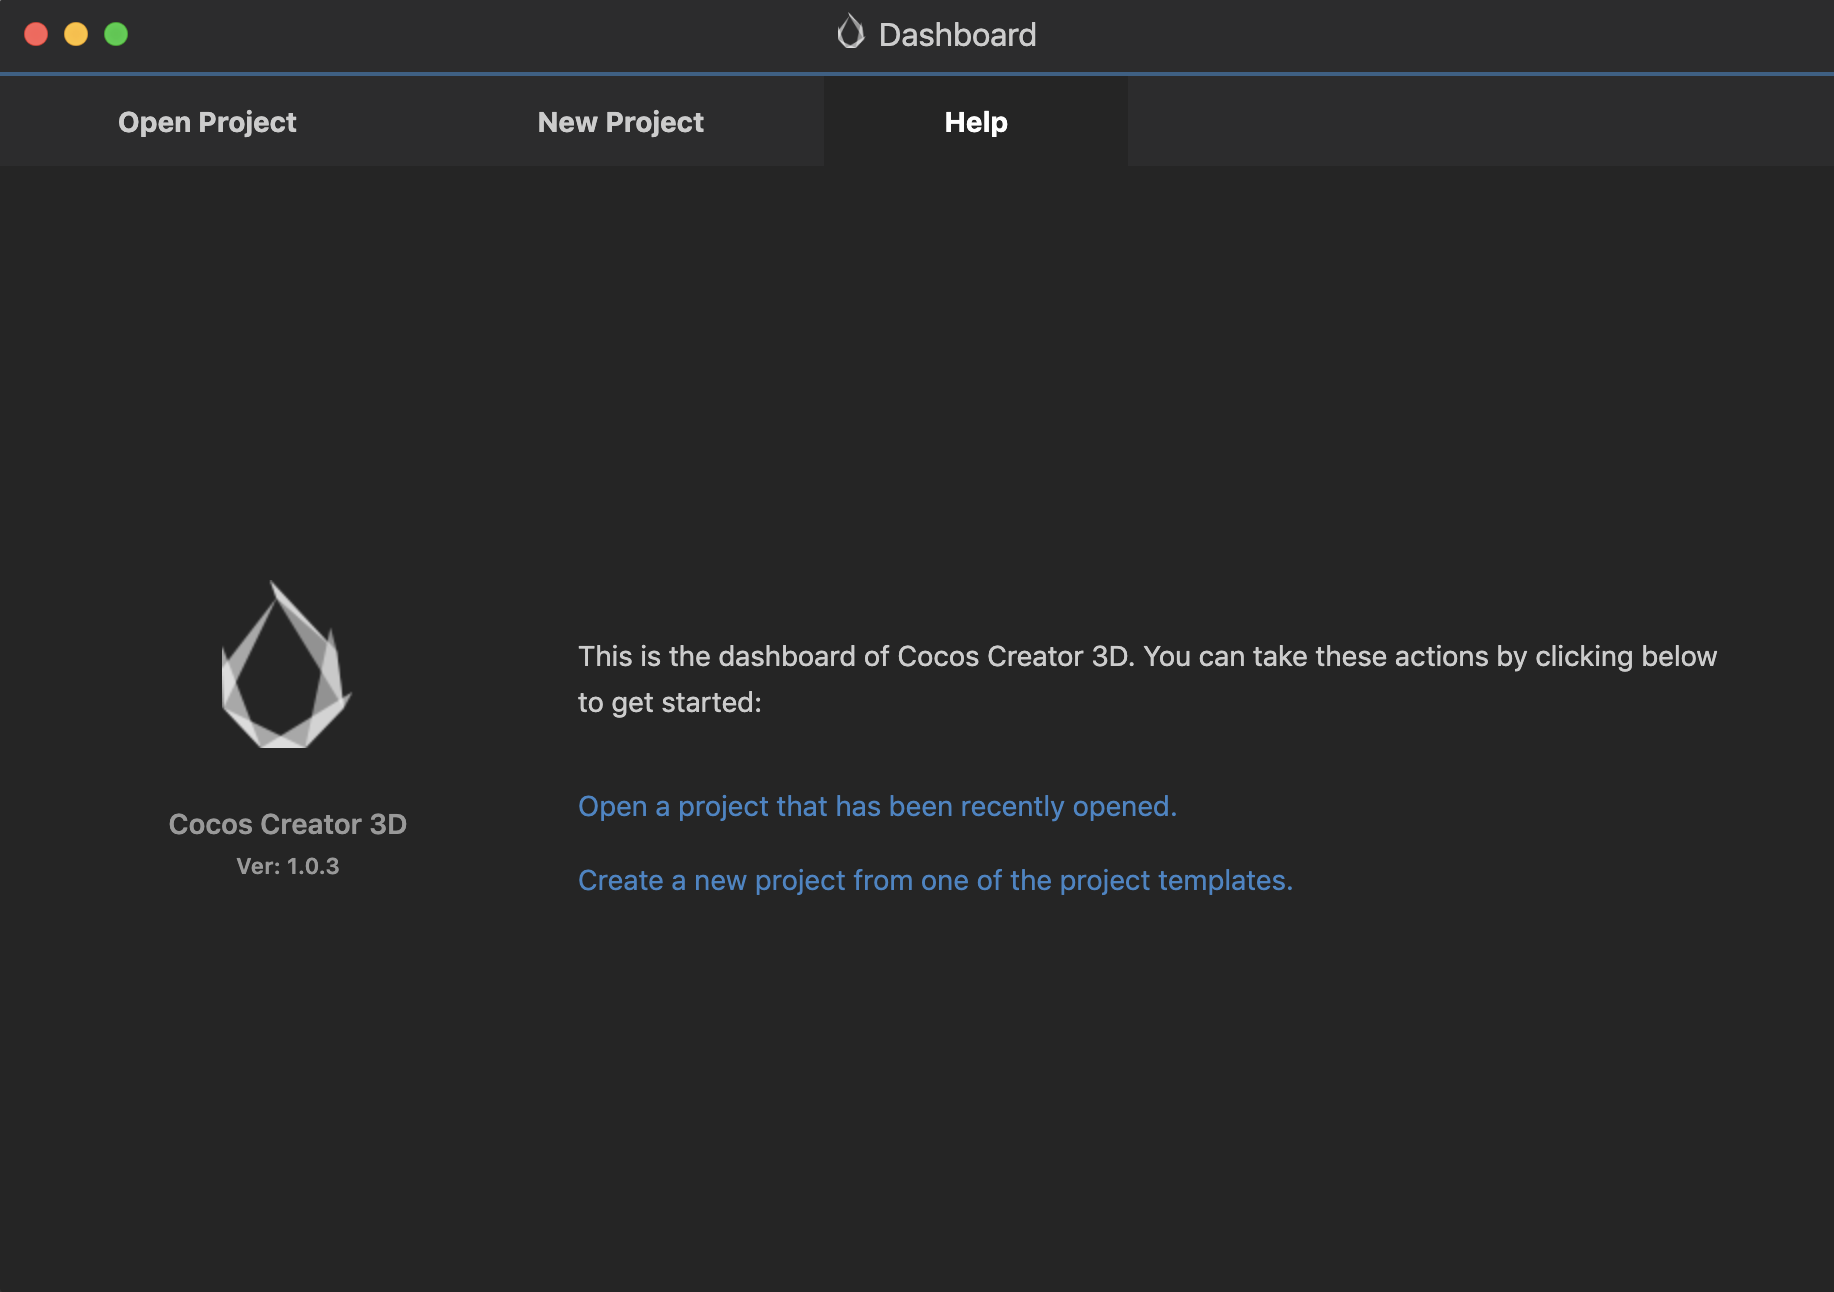Screen dimensions: 1834x1292
Task: Click "to get started:" text line
Action: (x=670, y=702)
